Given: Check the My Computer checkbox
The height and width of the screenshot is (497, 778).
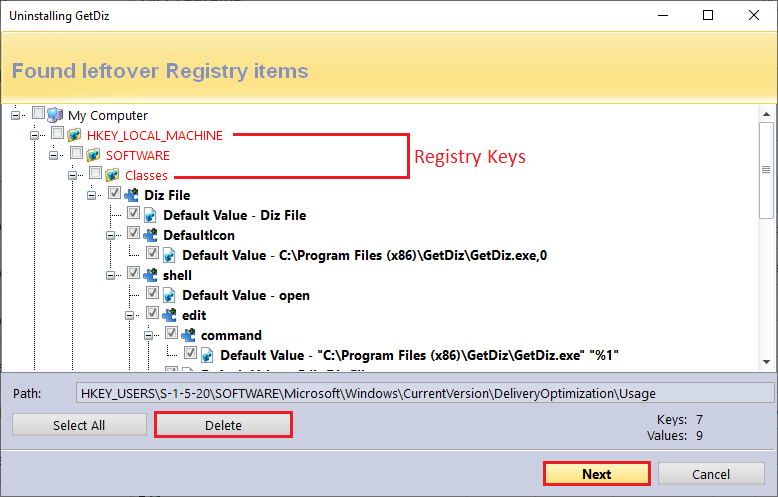Looking at the screenshot, I should 38,113.
